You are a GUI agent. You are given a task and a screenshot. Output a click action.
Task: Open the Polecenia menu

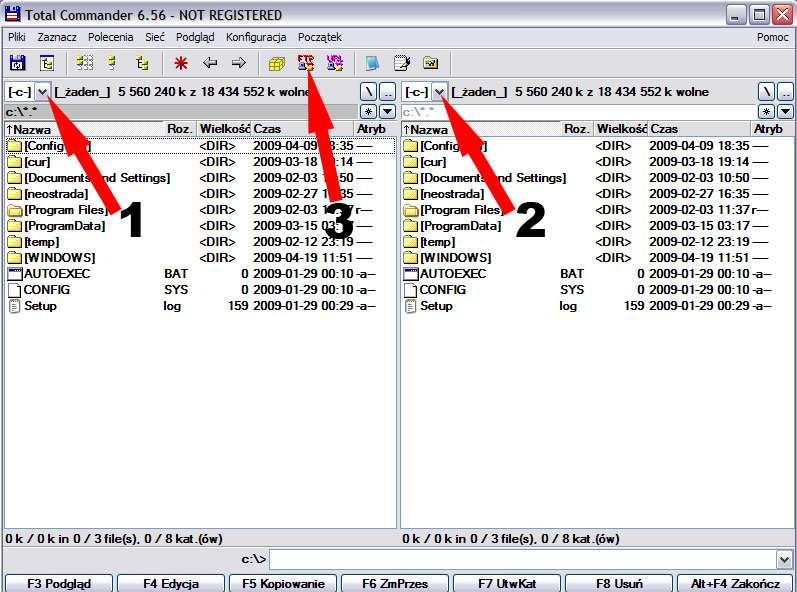(x=110, y=37)
